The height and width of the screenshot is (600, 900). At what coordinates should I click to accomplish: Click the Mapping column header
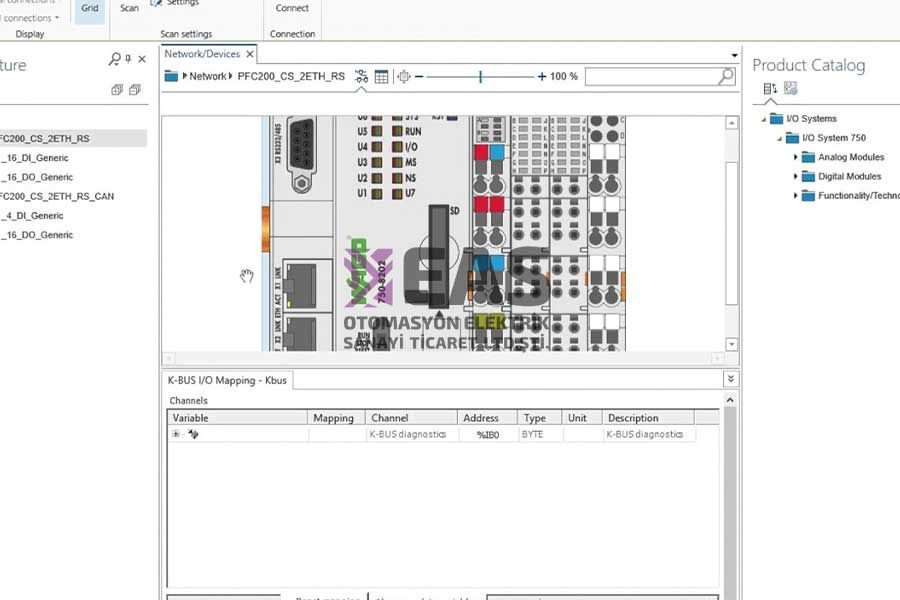point(336,418)
